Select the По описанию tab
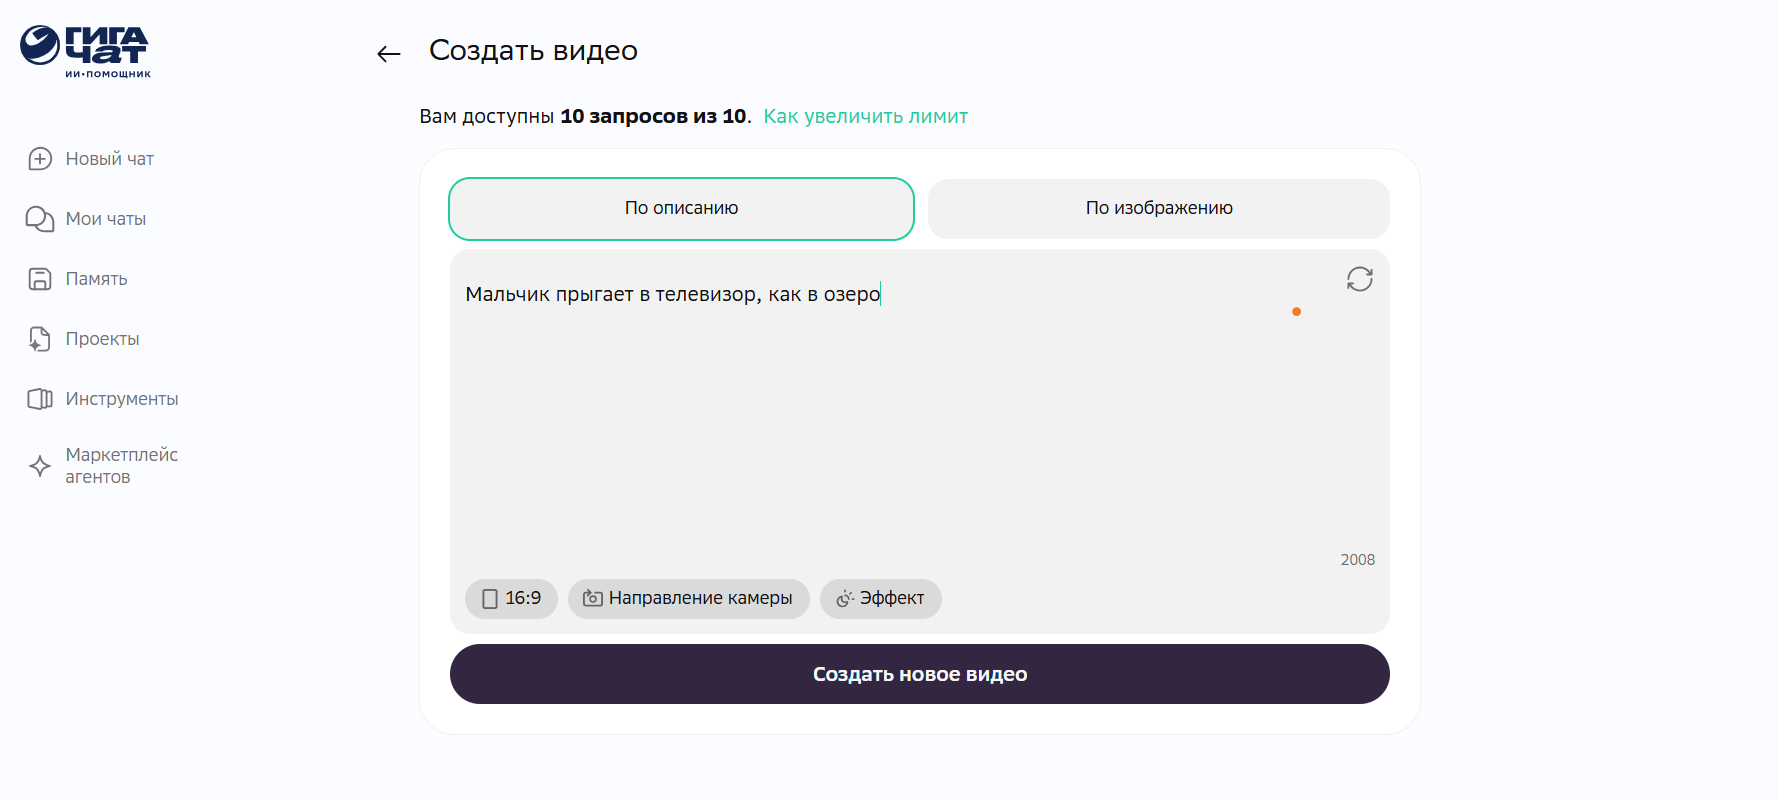The image size is (1778, 800). (x=681, y=209)
